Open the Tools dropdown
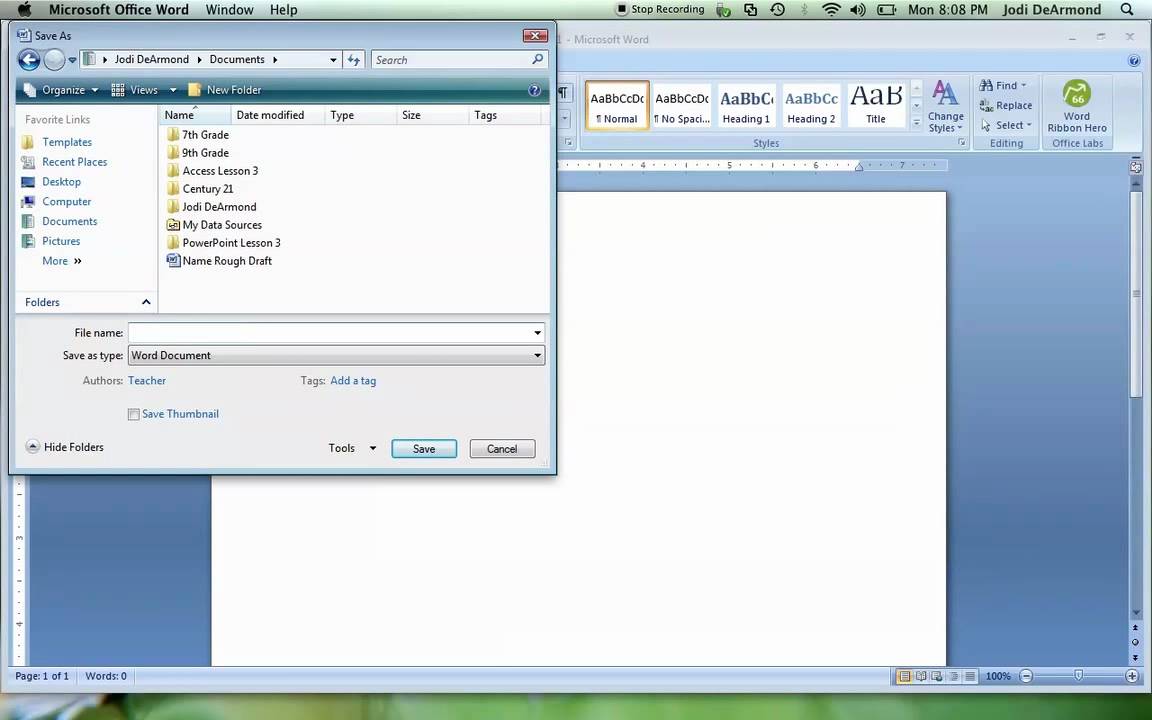The width and height of the screenshot is (1152, 720). coord(352,448)
